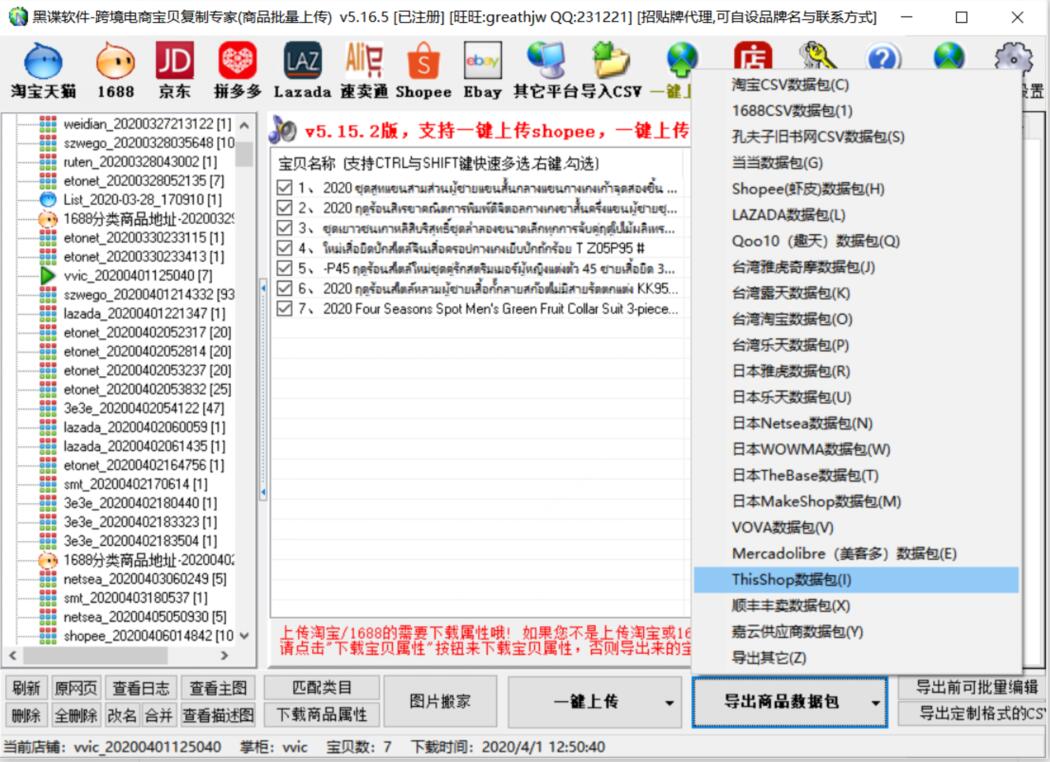Click the 查看描述图 button
This screenshot has height=762, width=1050.
pyautogui.click(x=218, y=715)
